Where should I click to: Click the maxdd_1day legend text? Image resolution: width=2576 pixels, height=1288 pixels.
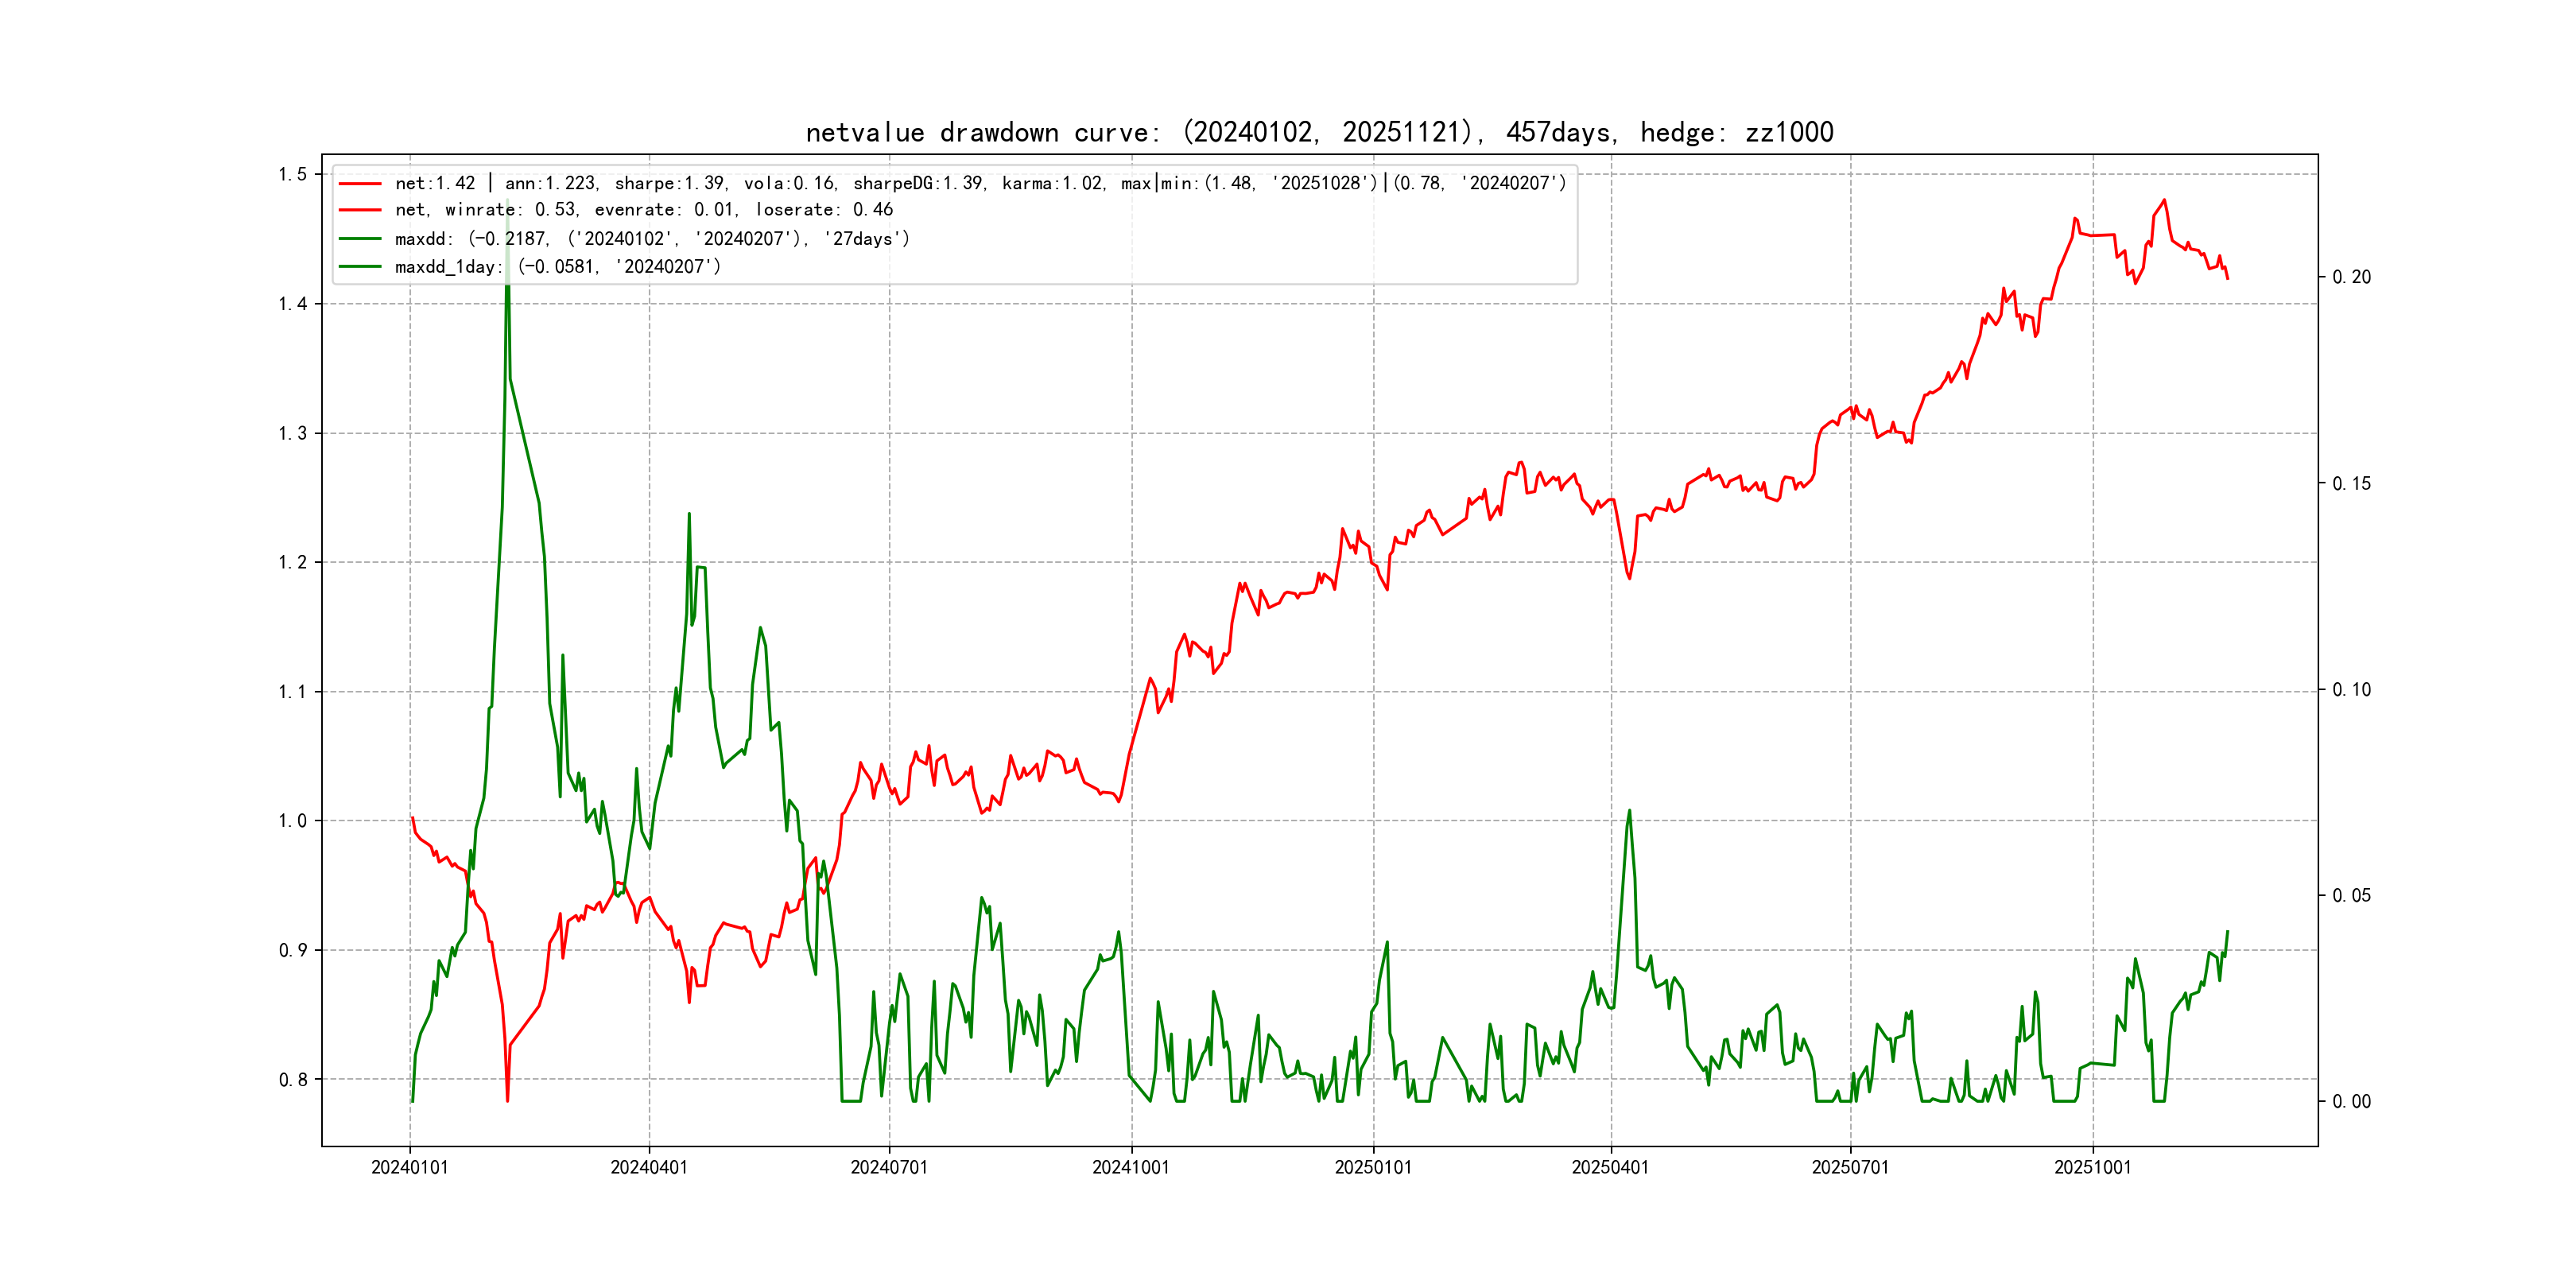[557, 267]
